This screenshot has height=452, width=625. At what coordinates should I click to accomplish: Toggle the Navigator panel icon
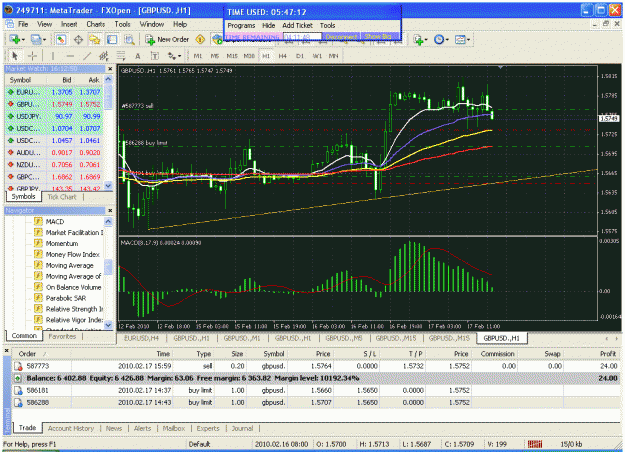pos(94,39)
